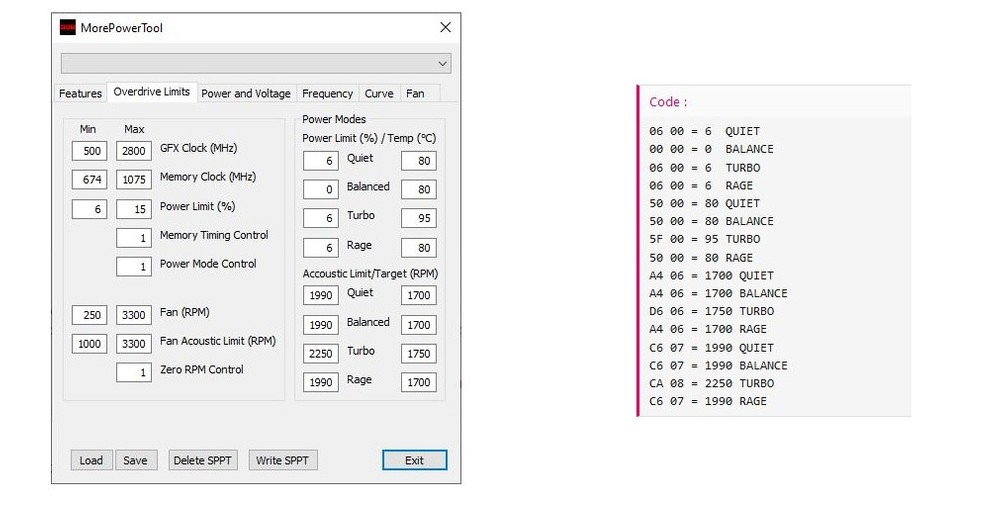
Task: Edit Quiet power limit percent field
Action: (321, 161)
